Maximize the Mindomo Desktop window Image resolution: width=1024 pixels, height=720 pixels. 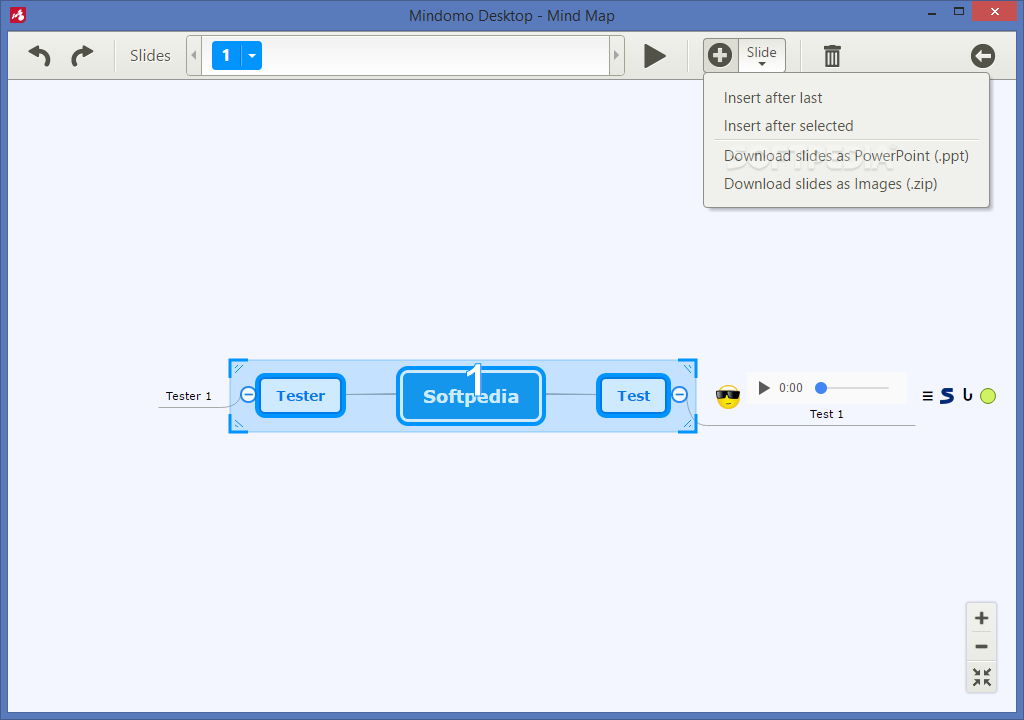point(959,11)
